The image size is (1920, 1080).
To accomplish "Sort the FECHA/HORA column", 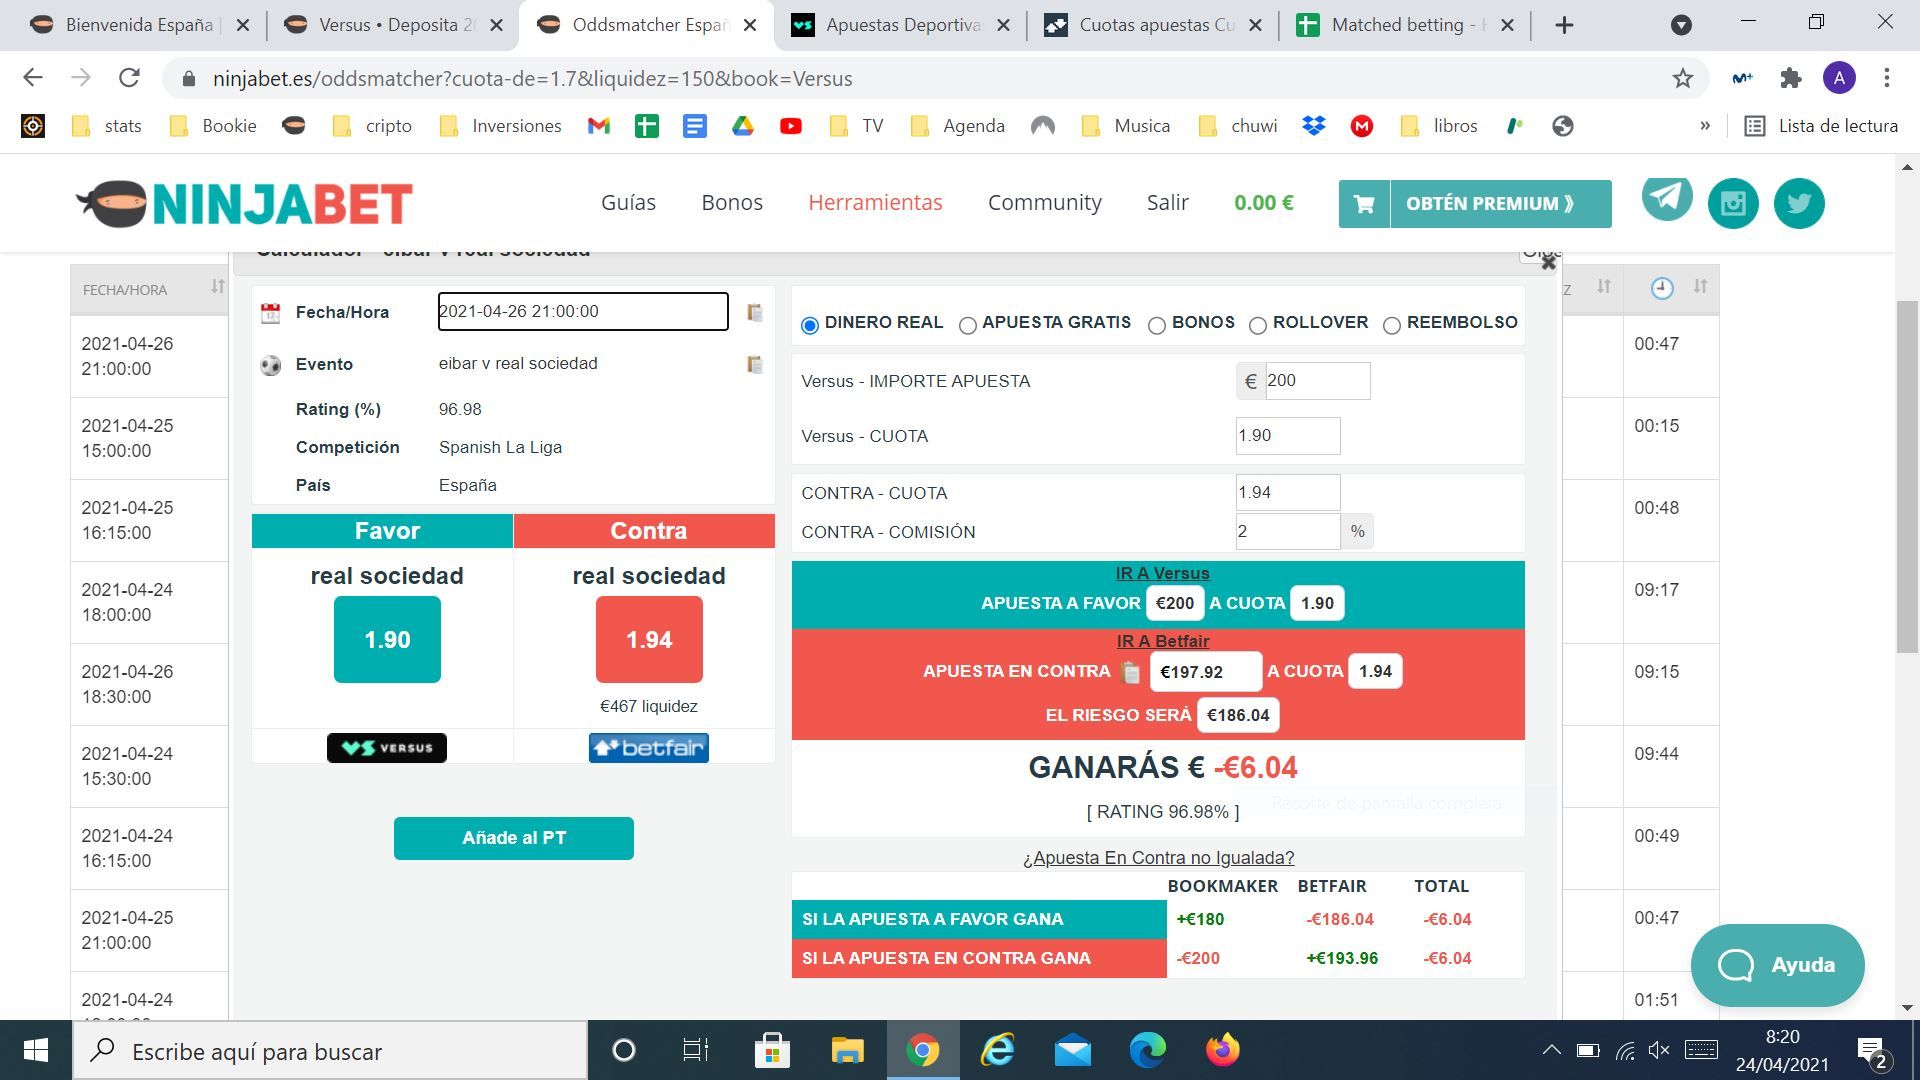I will point(218,287).
